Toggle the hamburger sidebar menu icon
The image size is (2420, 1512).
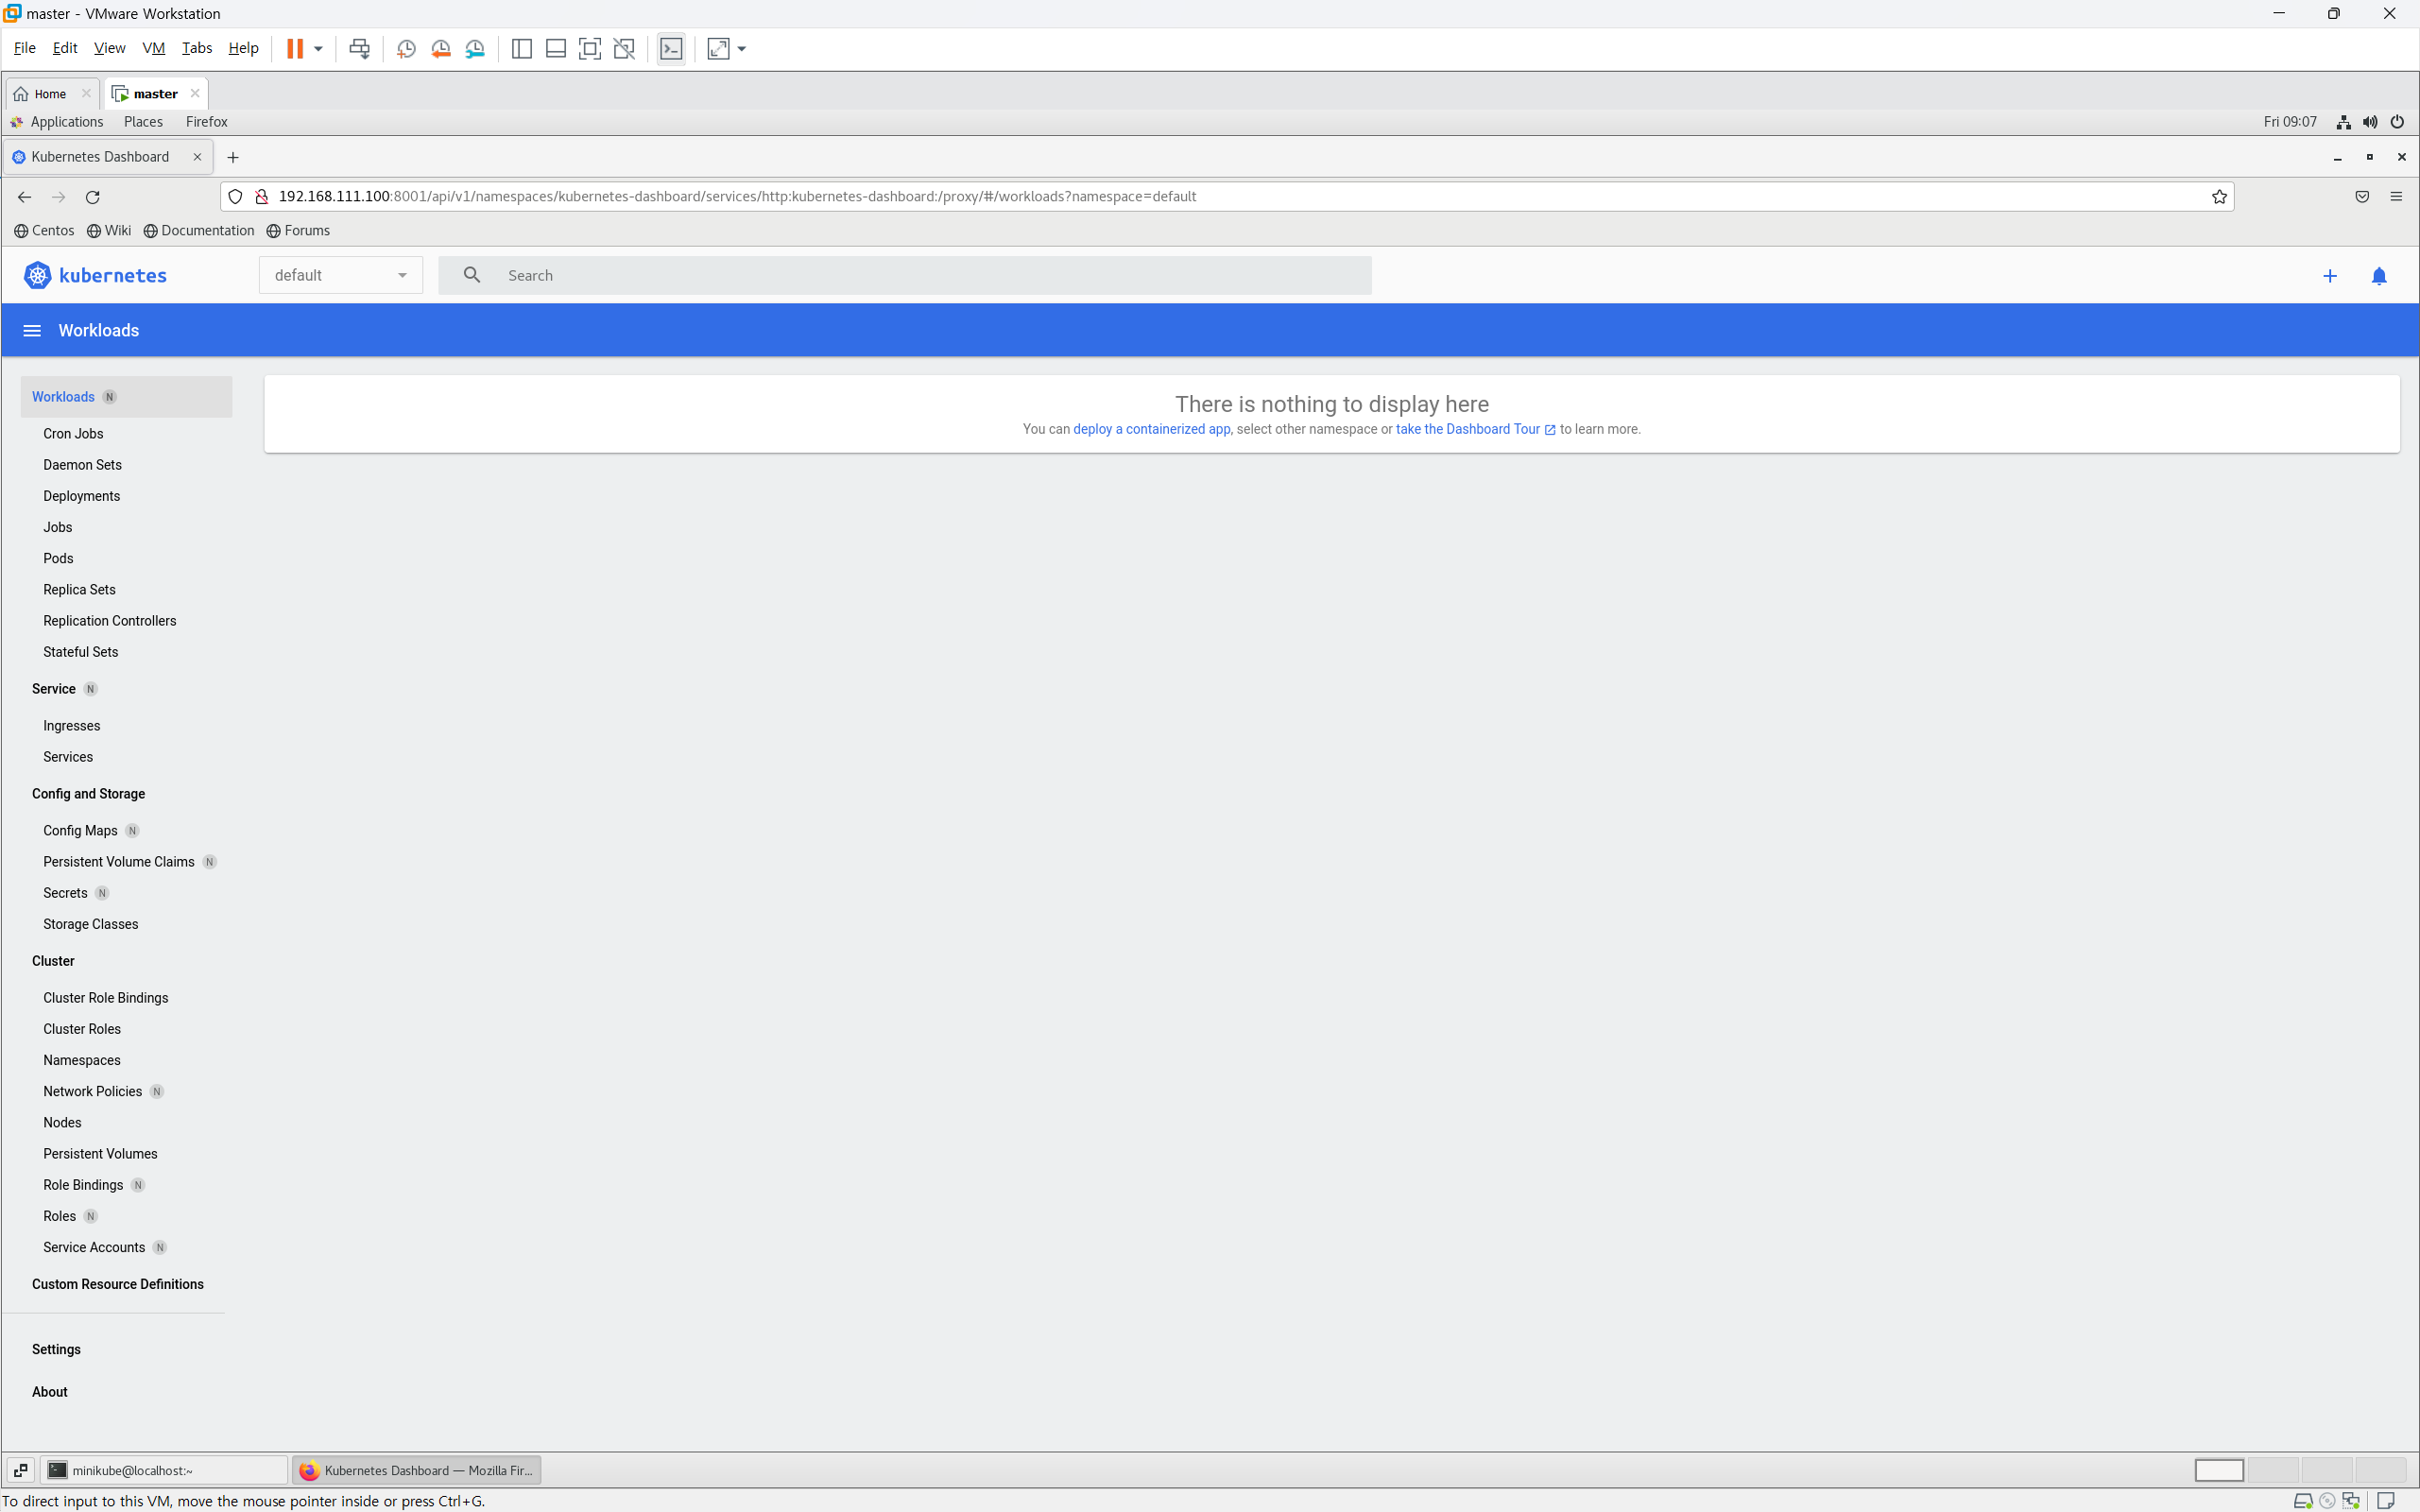click(32, 331)
